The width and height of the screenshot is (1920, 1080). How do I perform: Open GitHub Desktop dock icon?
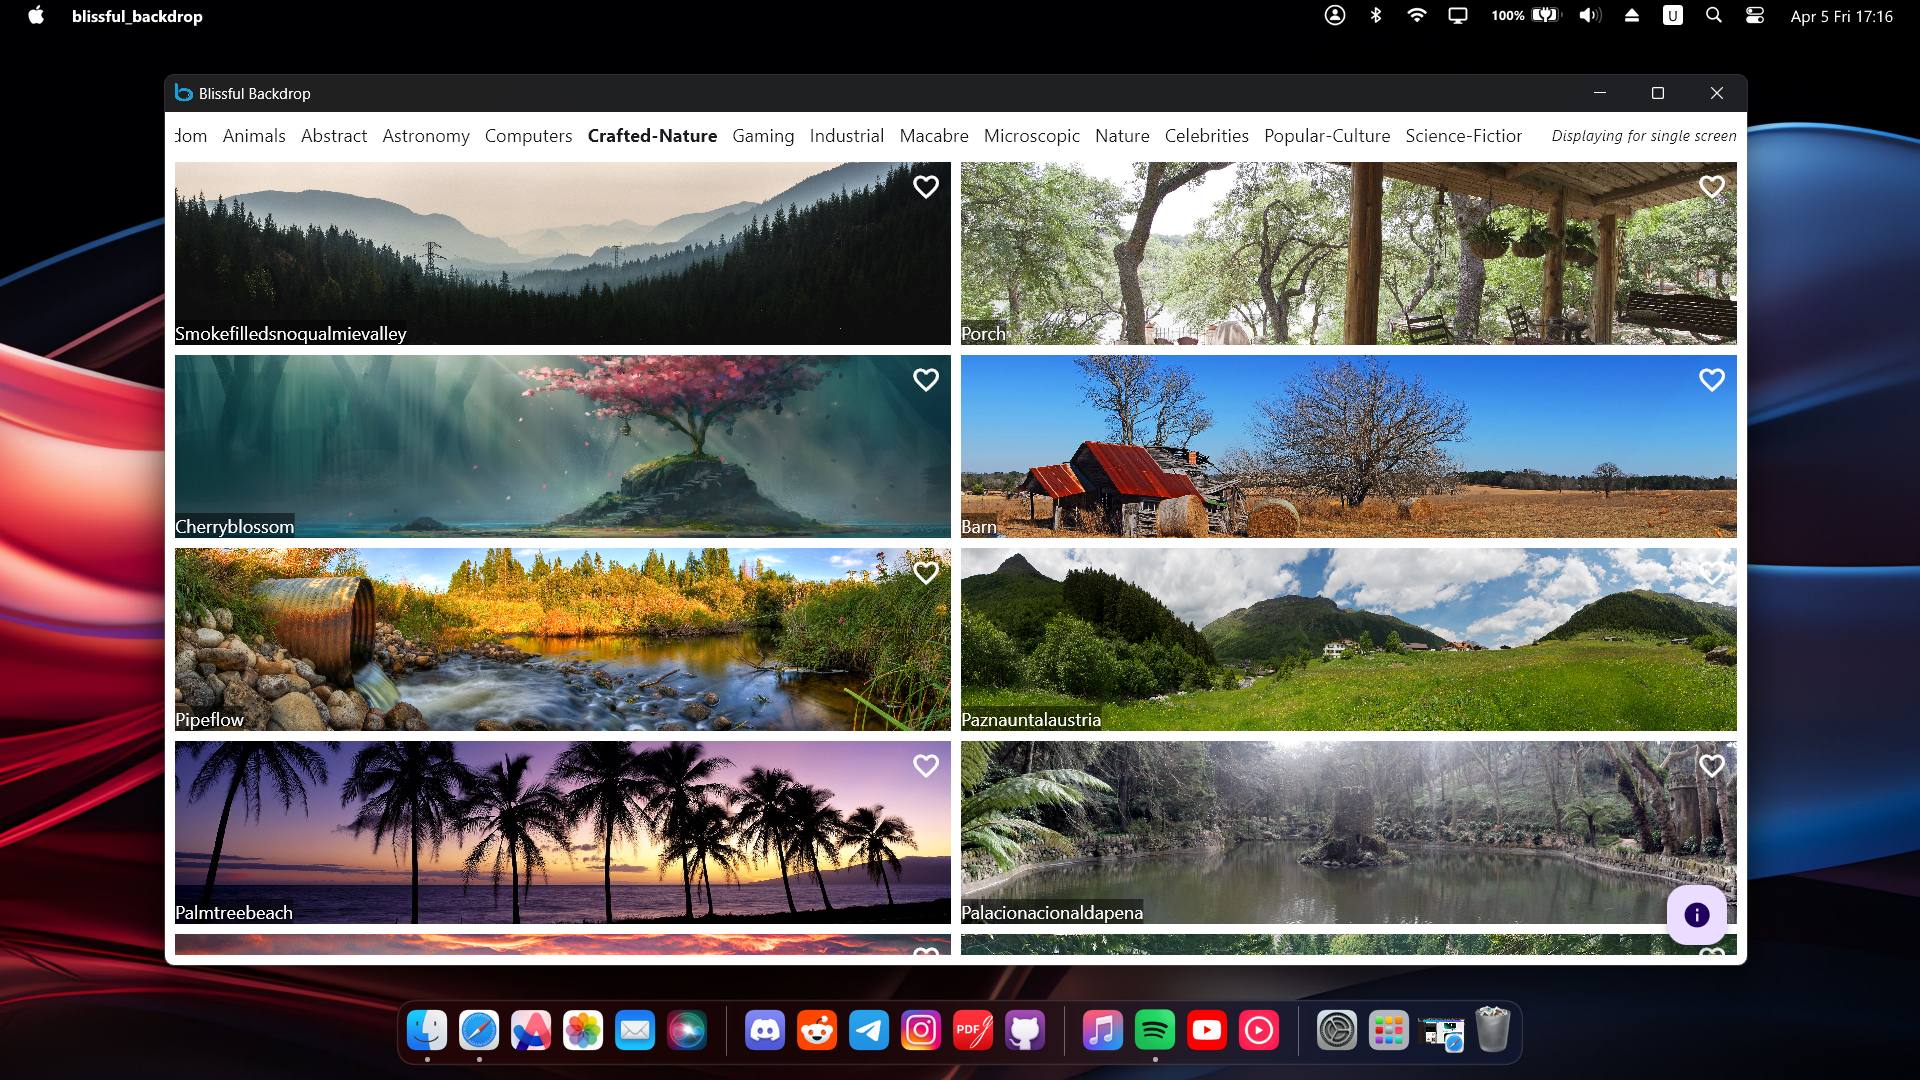[1025, 1030]
